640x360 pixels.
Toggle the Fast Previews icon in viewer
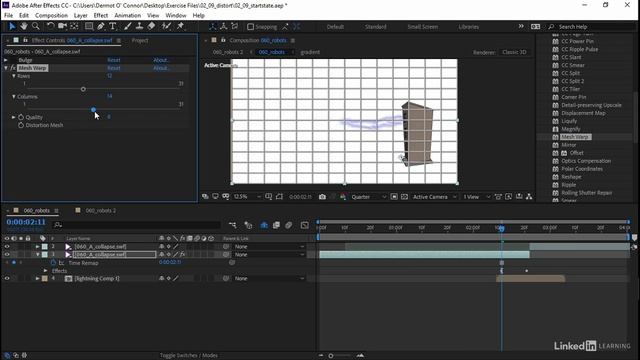(x=509, y=197)
